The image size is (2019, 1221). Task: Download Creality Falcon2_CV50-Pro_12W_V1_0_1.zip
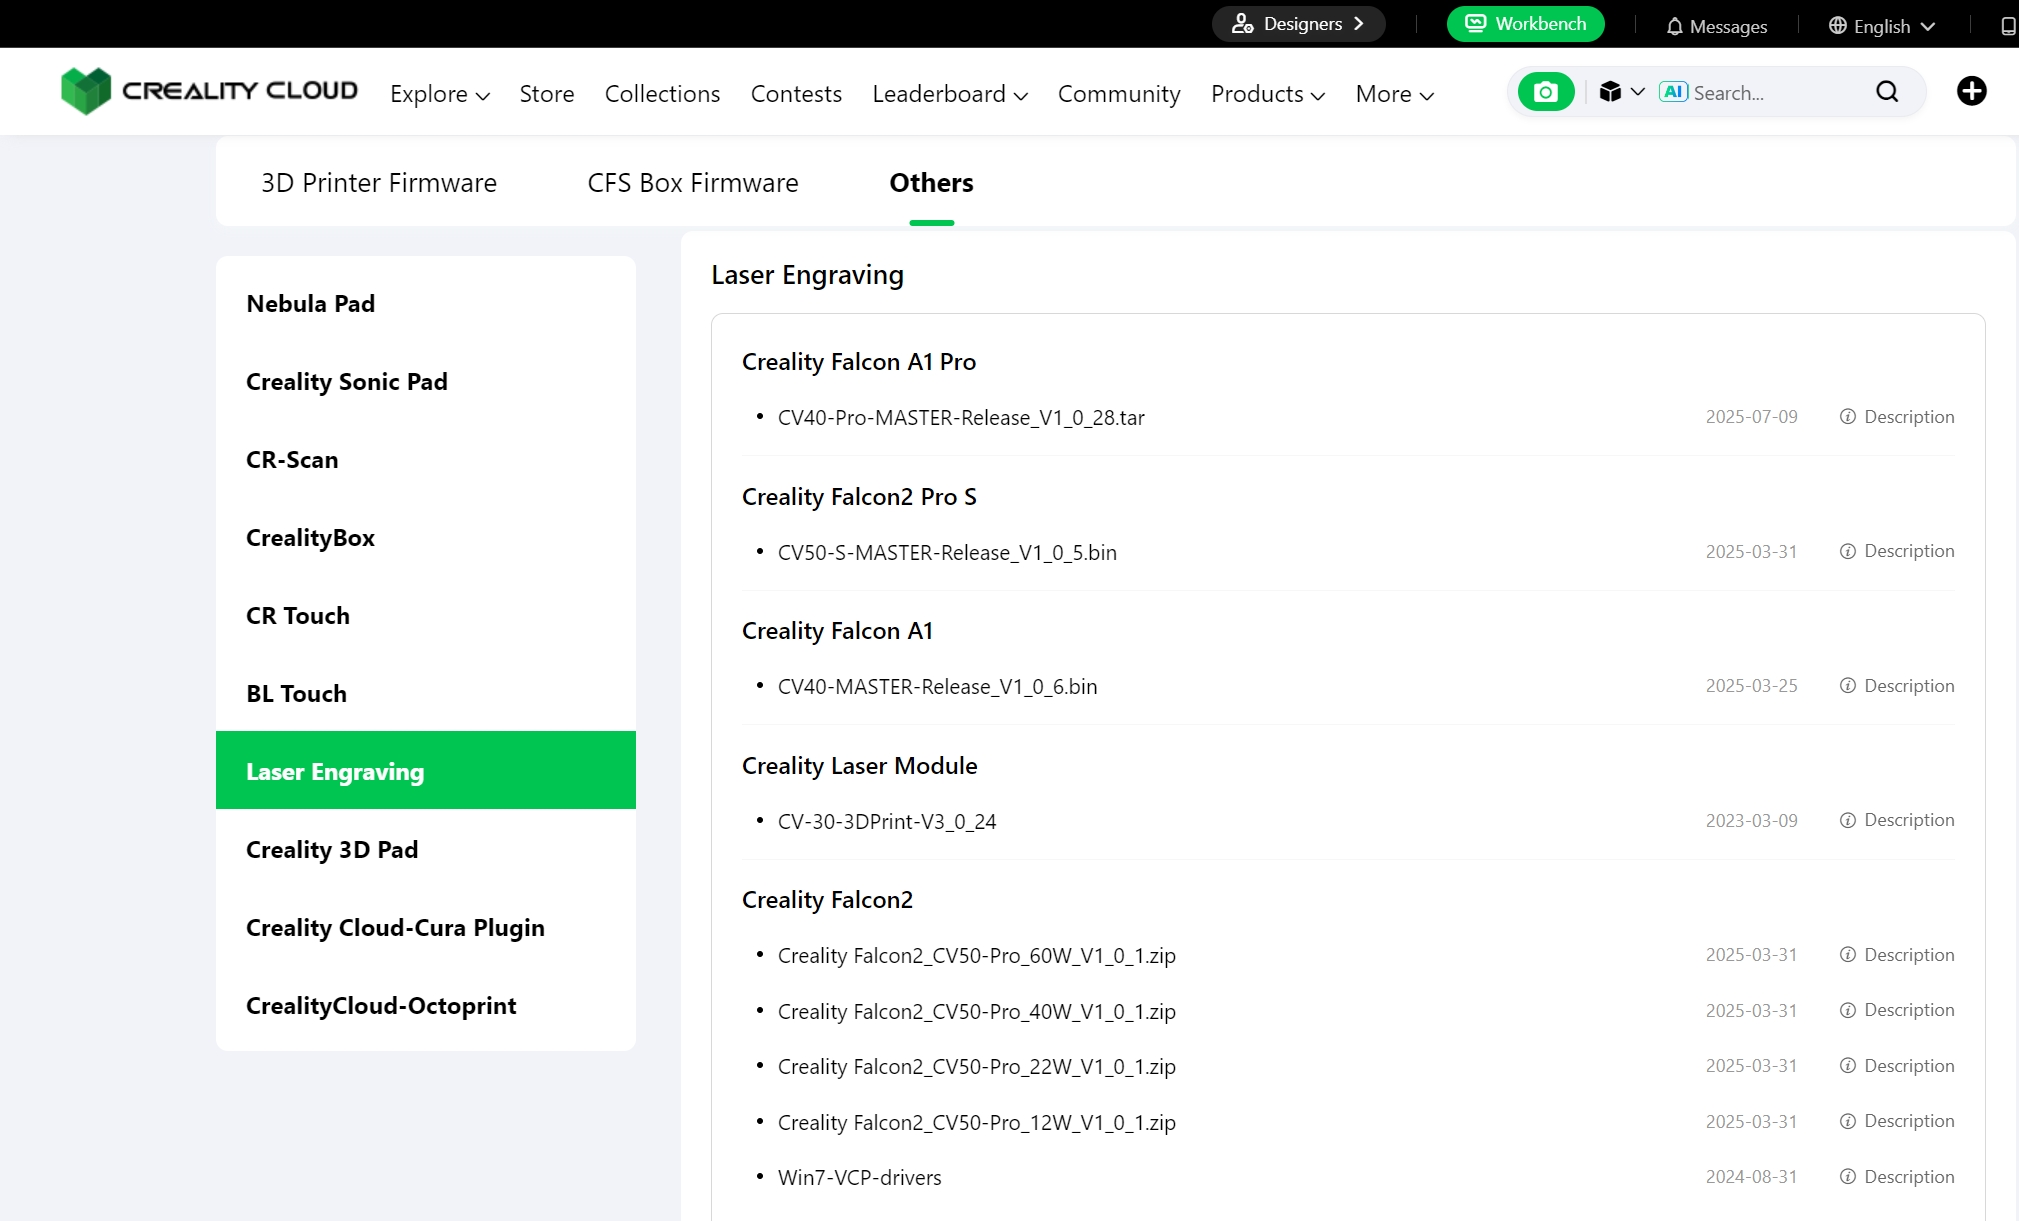pyautogui.click(x=977, y=1123)
